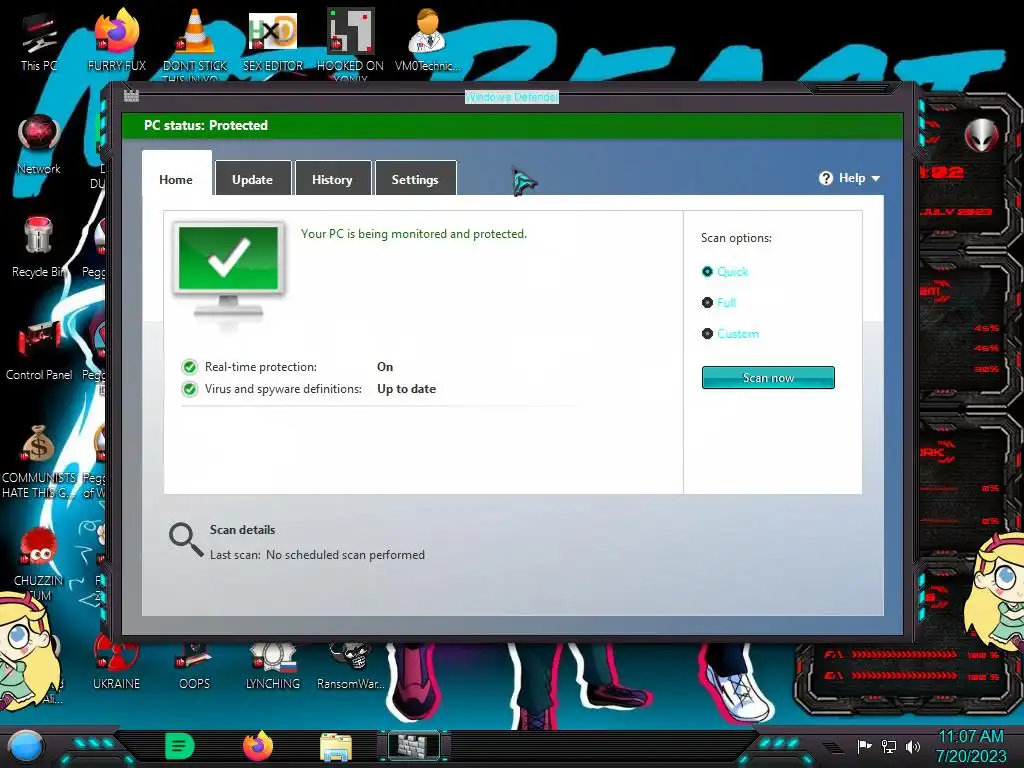
Task: Click the Help question mark icon
Action: pos(825,178)
